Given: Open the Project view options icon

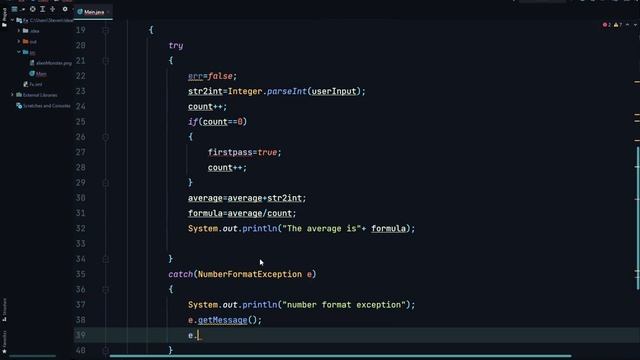Looking at the screenshot, I should point(14,9).
